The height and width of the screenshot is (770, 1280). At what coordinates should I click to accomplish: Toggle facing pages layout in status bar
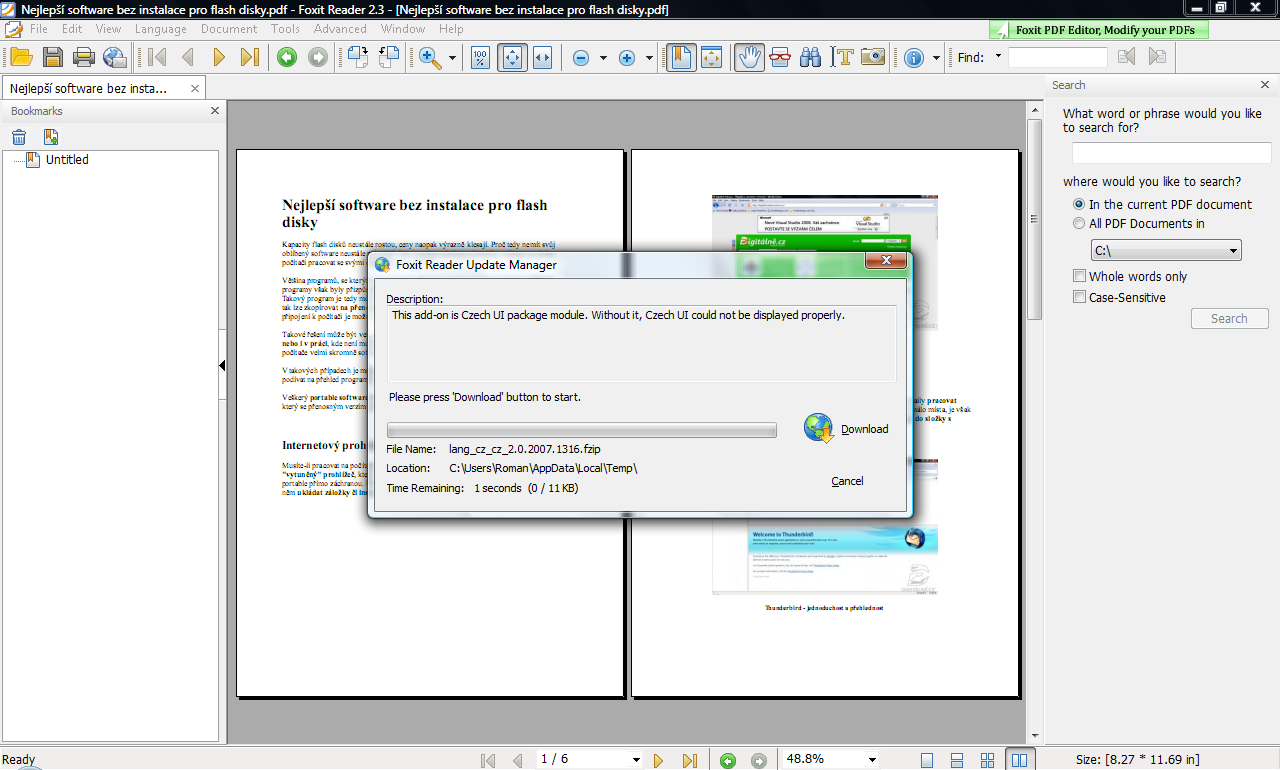click(x=1019, y=760)
